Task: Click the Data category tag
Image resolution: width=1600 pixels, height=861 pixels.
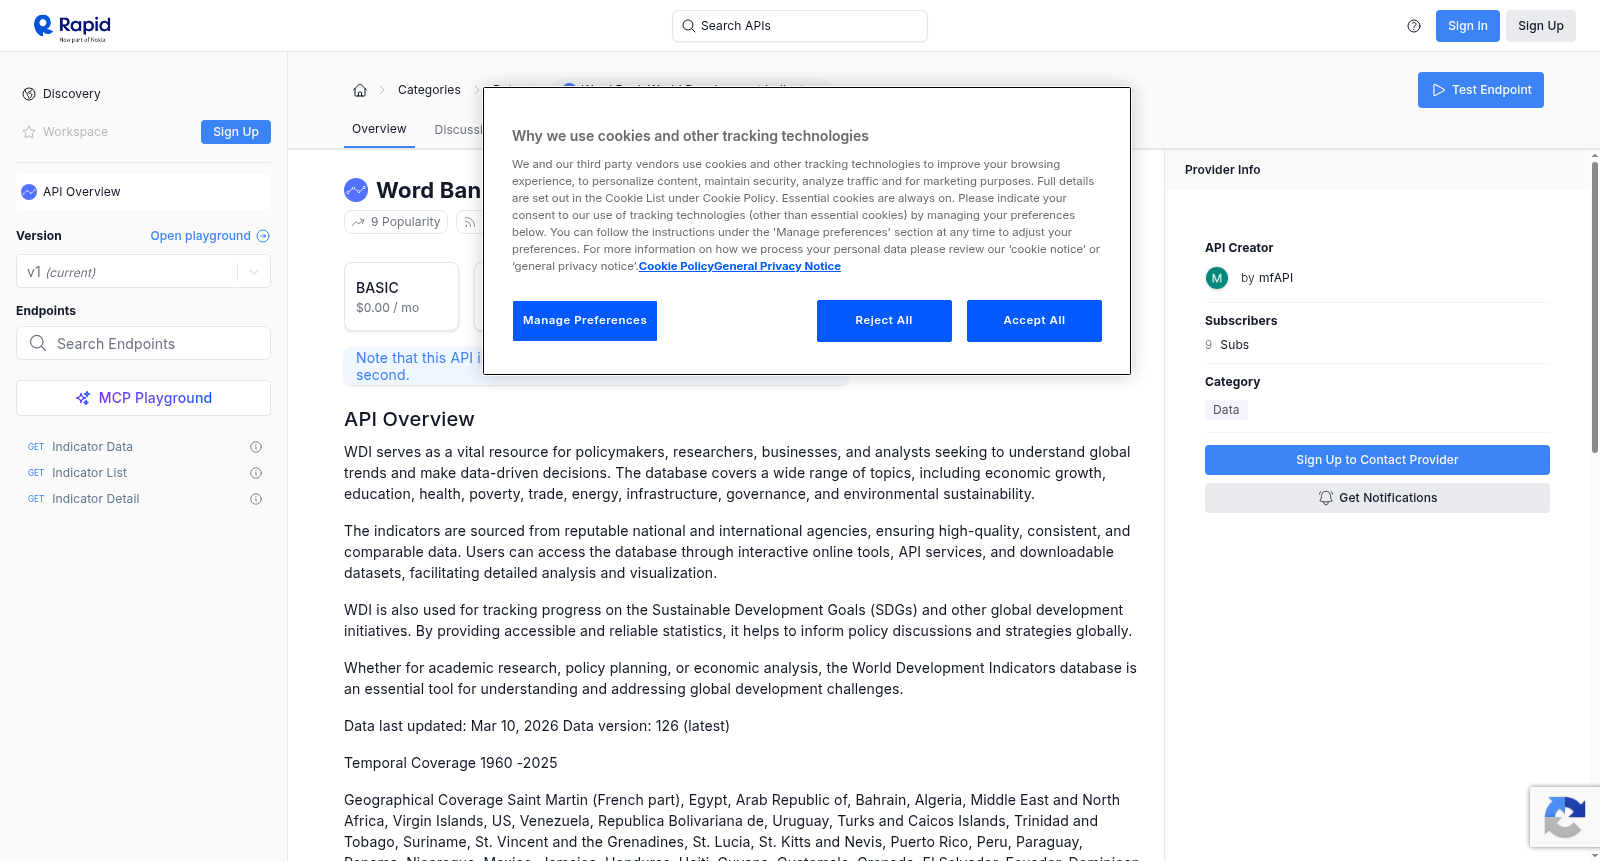Action: point(1226,410)
